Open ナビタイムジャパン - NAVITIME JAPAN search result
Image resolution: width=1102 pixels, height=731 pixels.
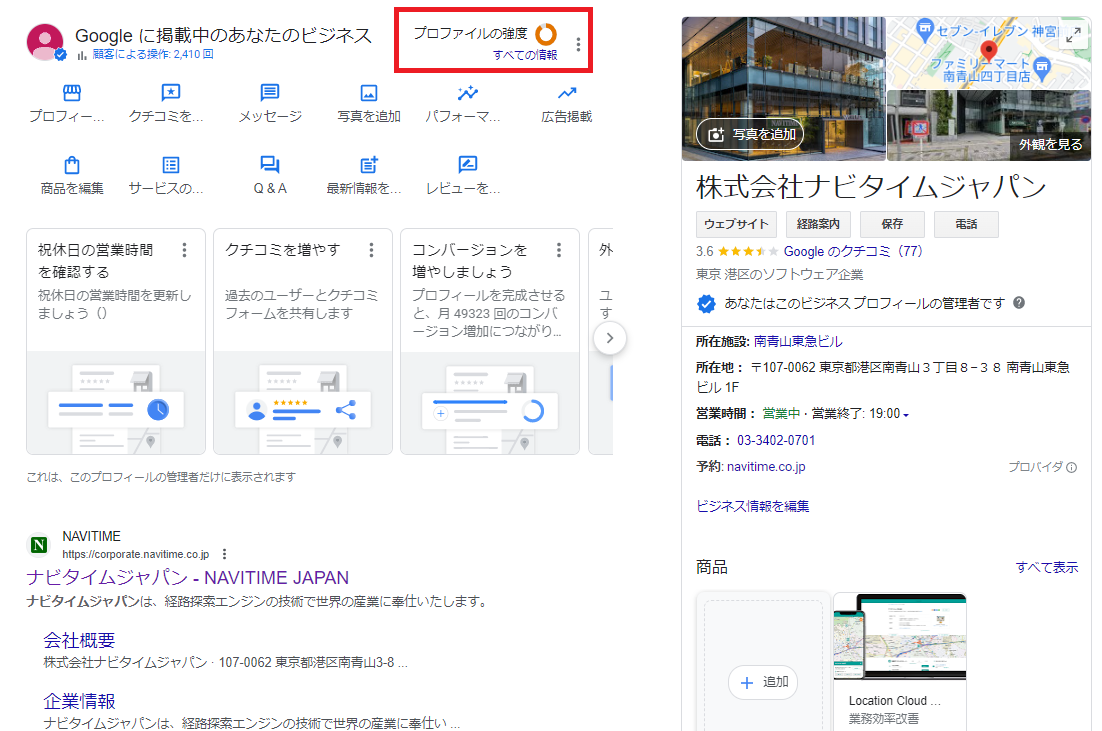coord(188,578)
